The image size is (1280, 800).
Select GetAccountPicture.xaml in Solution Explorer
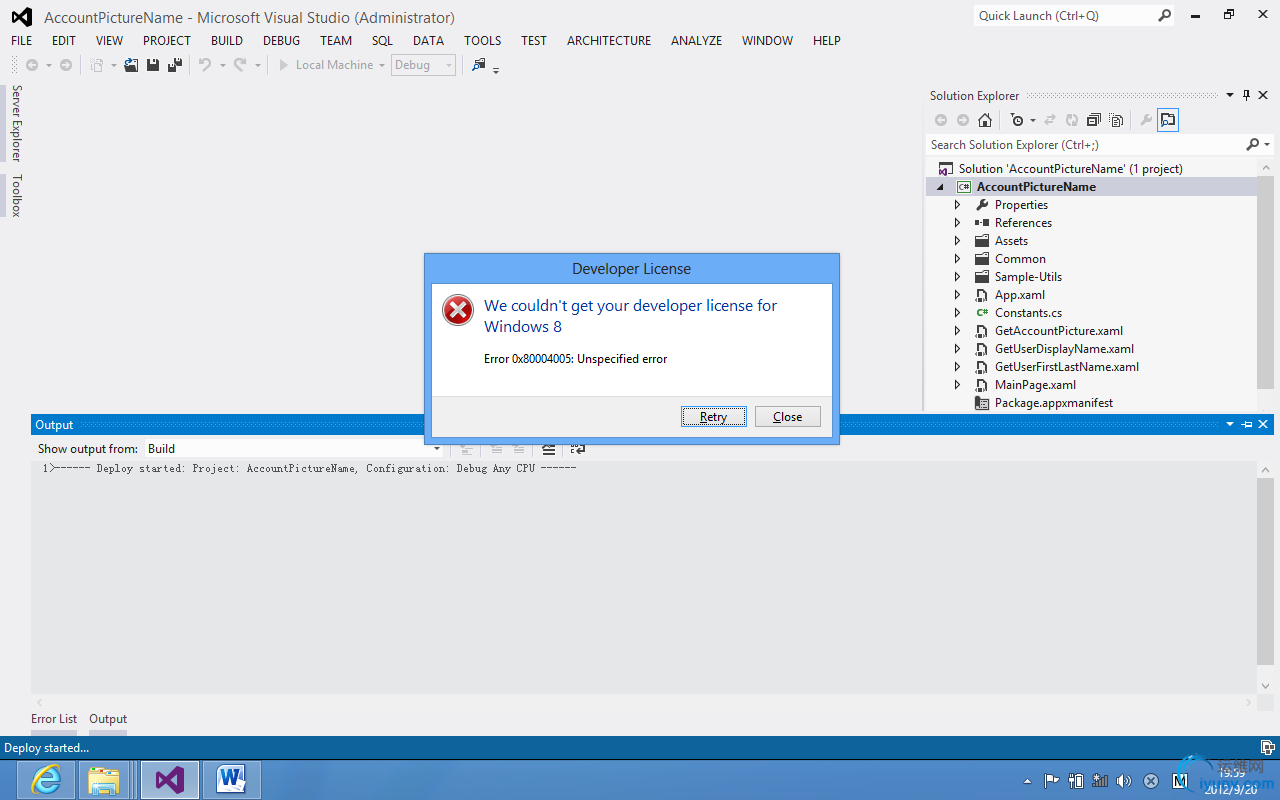pos(1059,331)
